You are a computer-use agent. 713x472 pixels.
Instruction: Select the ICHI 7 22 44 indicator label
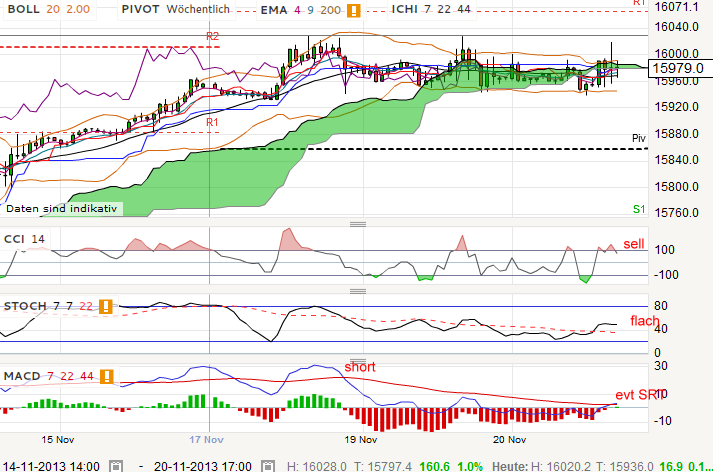(431, 9)
